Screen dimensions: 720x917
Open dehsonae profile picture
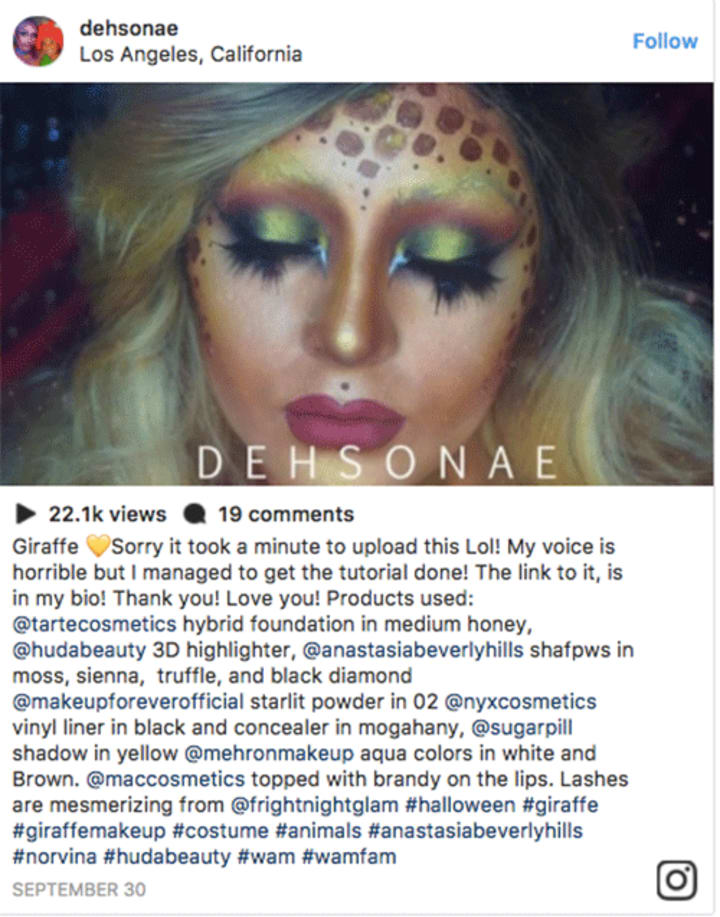(38, 41)
